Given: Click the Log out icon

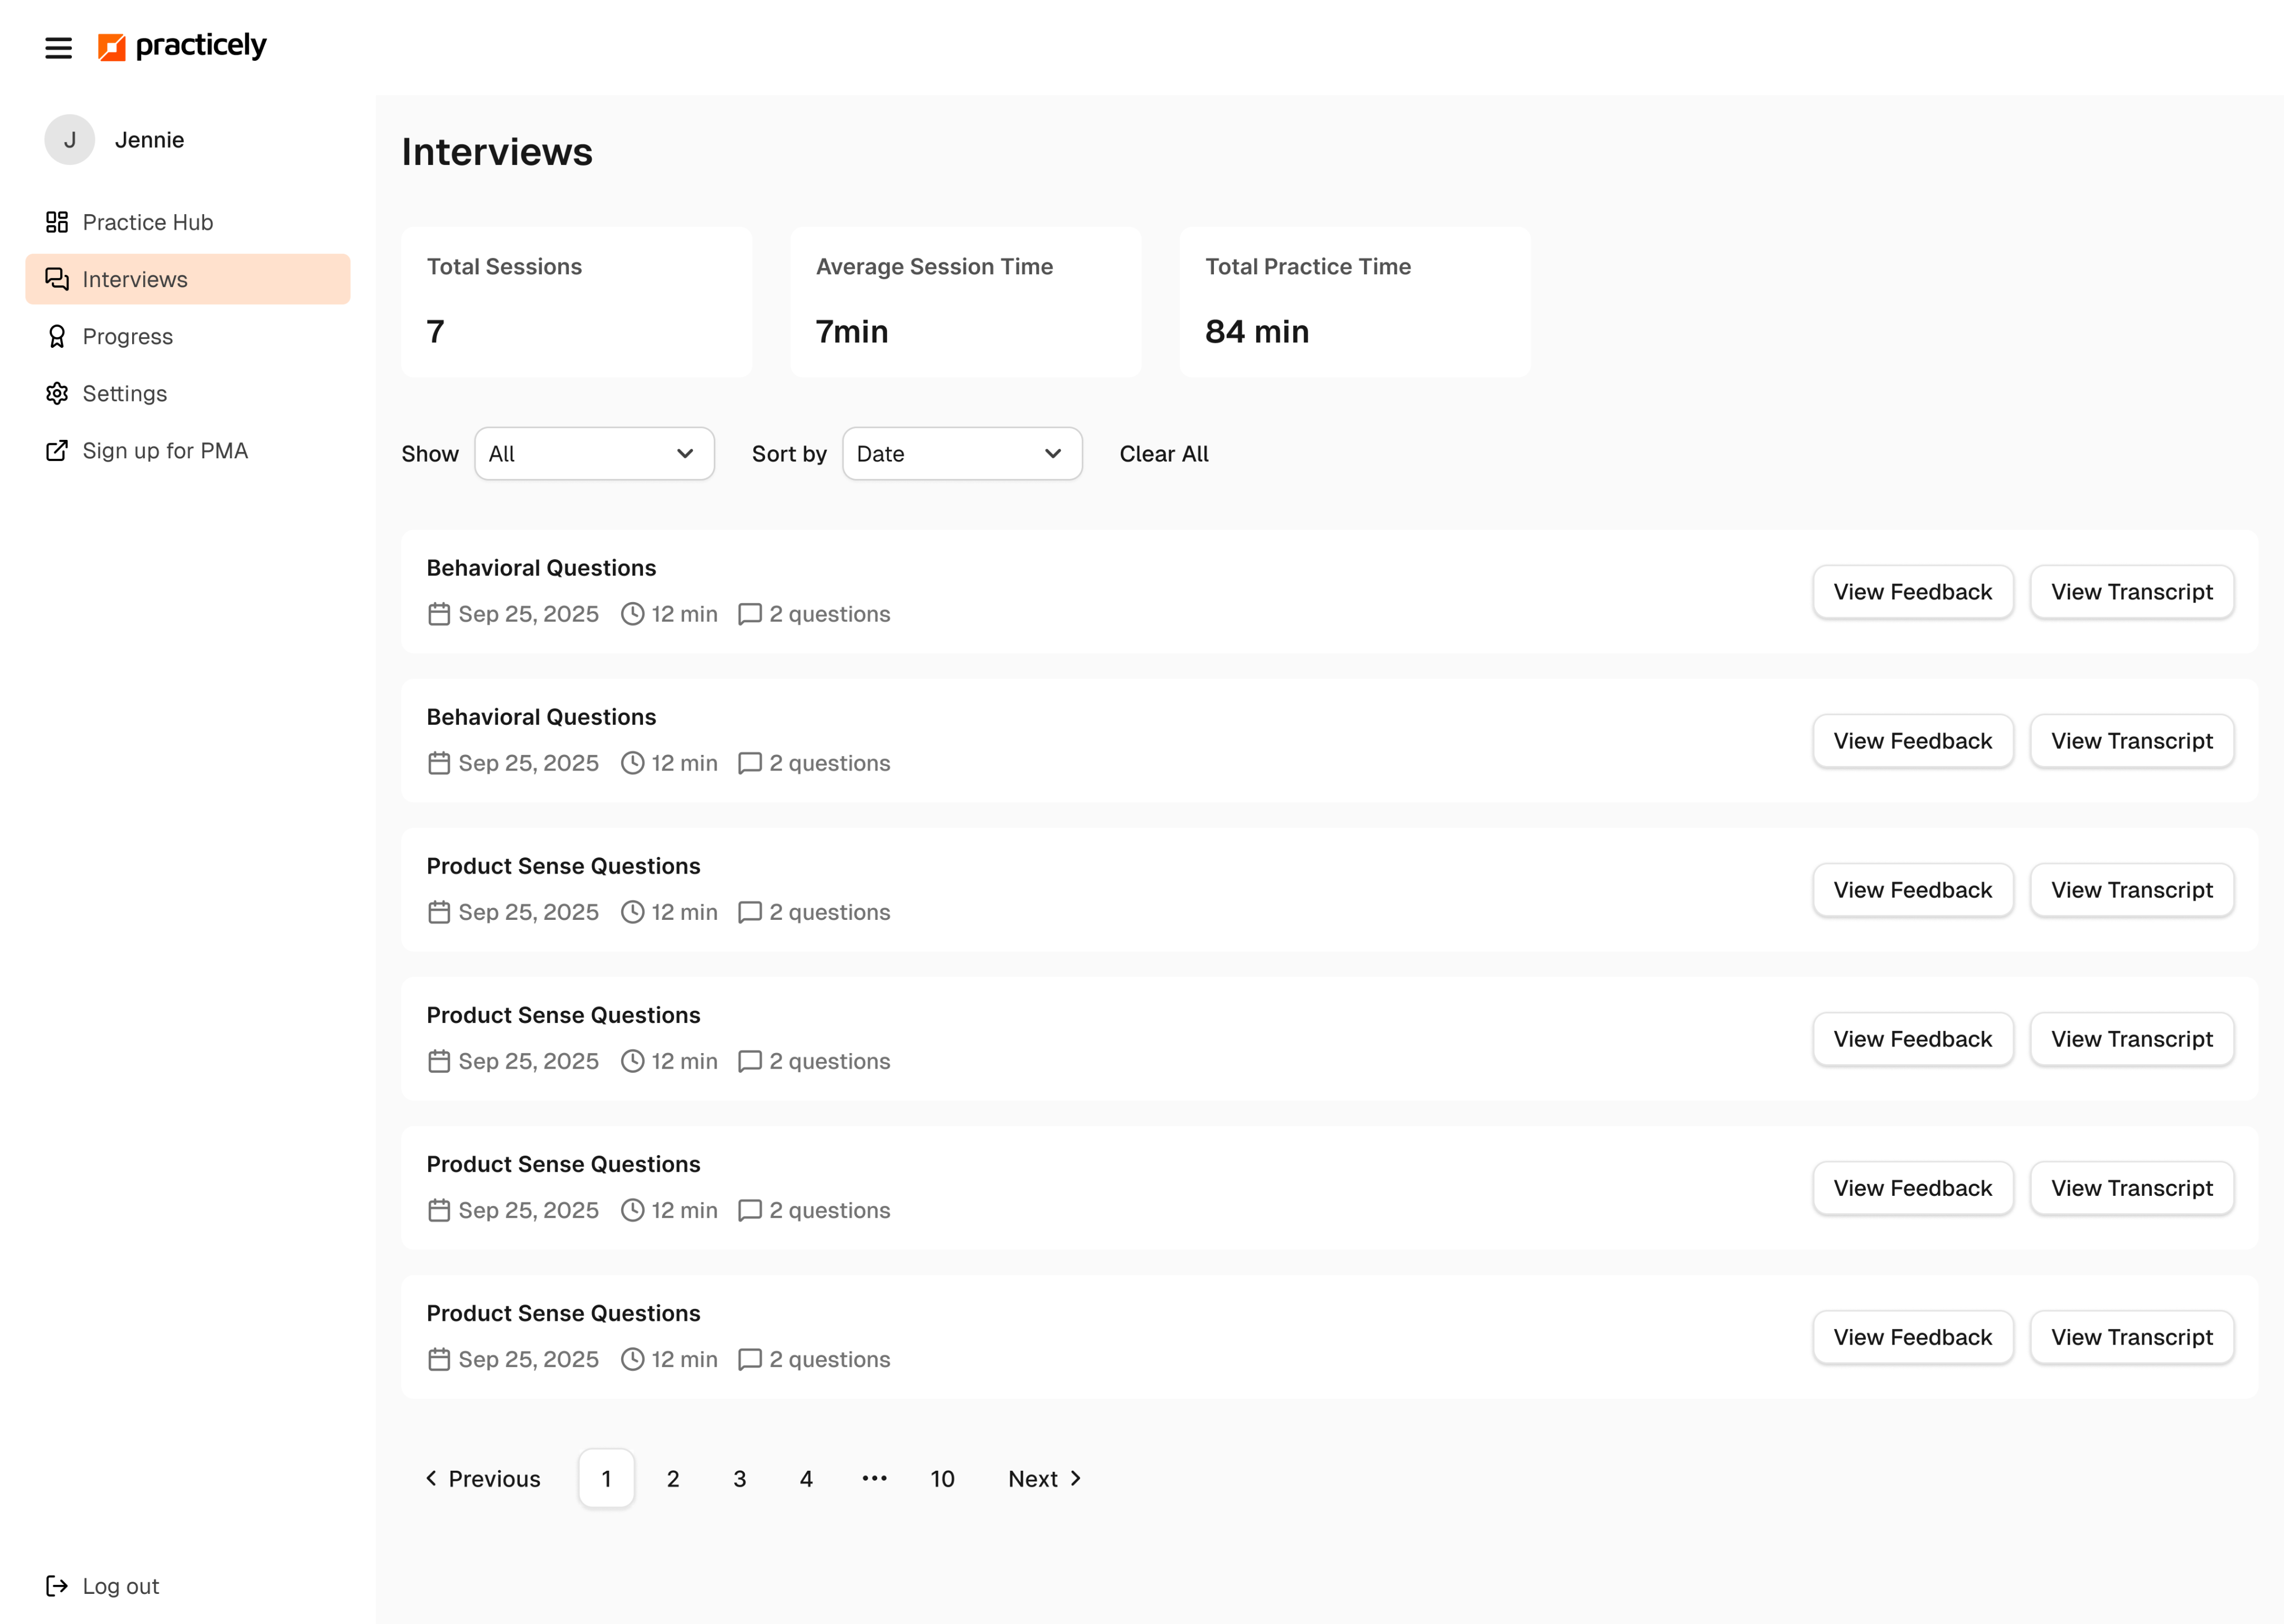Looking at the screenshot, I should (57, 1586).
